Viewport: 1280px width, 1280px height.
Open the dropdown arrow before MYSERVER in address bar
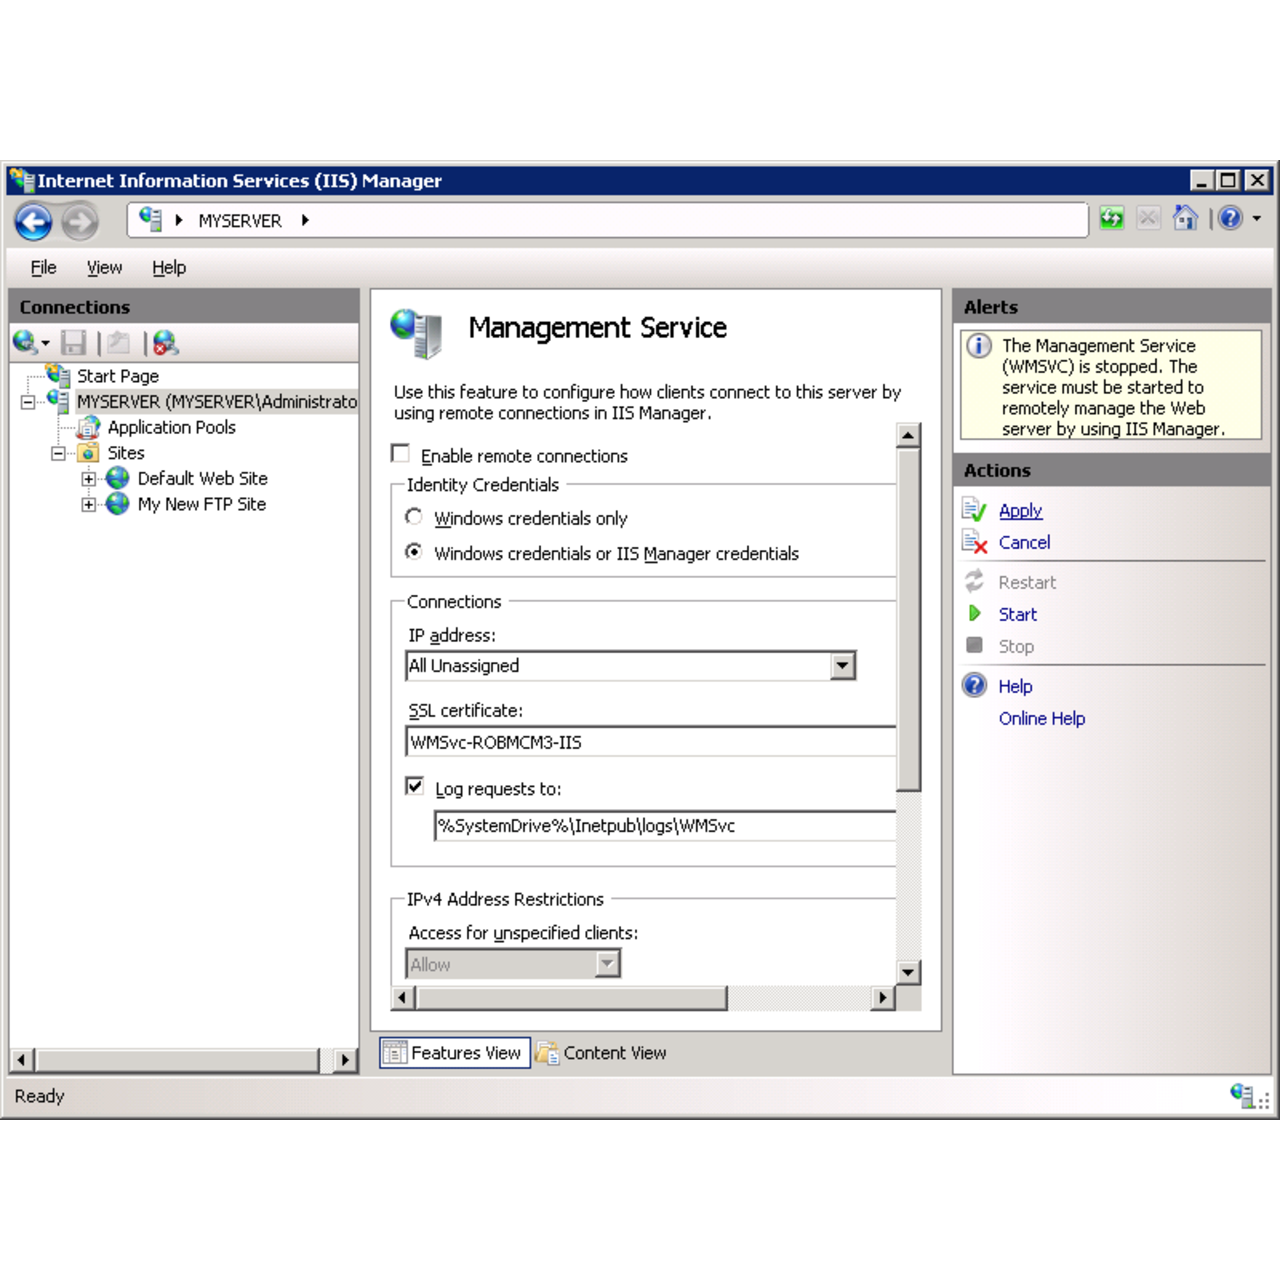click(178, 220)
